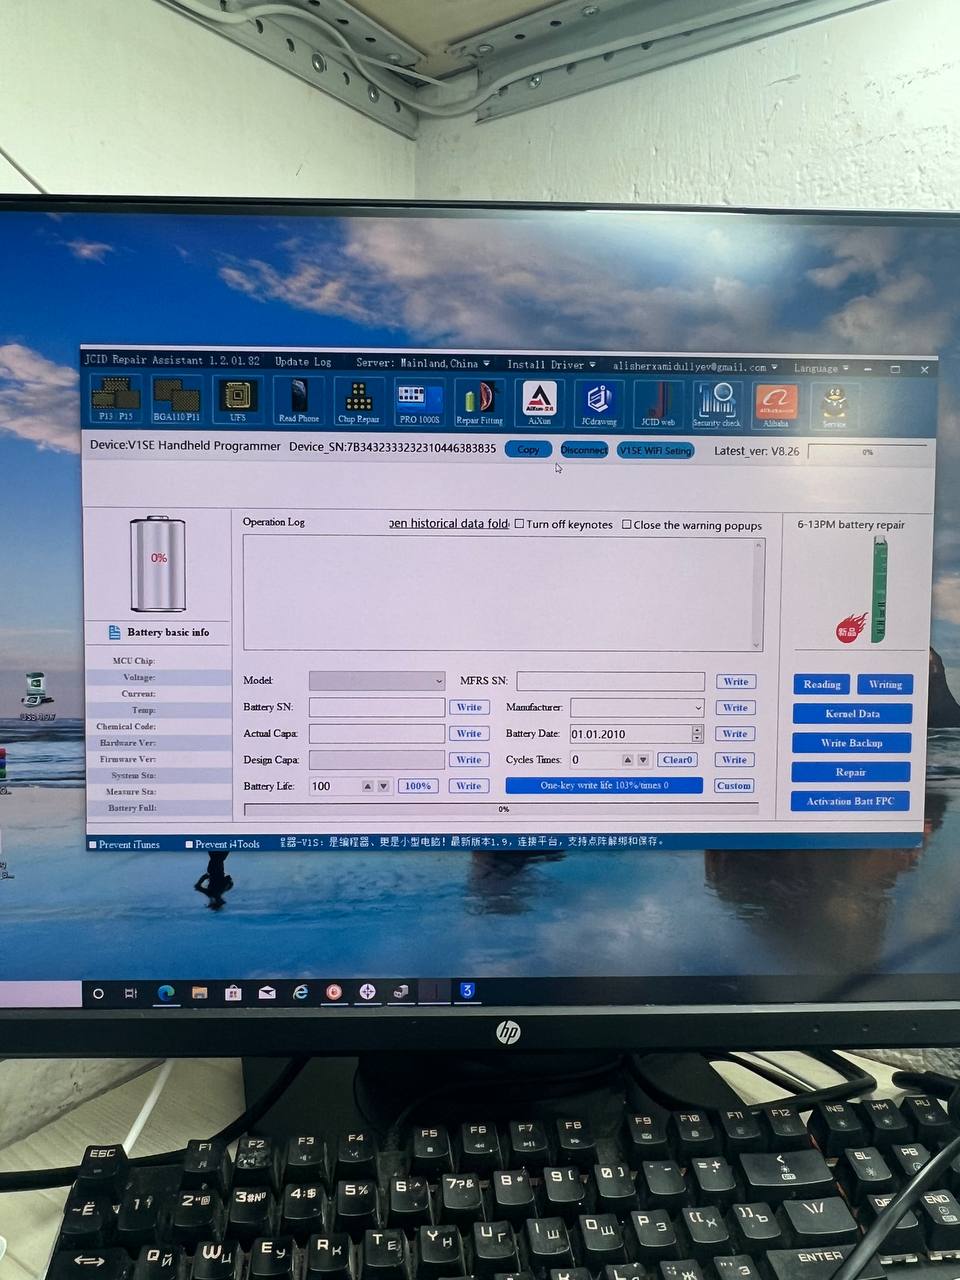The height and width of the screenshot is (1280, 960).
Task: Enable the Prevent i4Tools checkbox
Action: click(189, 844)
